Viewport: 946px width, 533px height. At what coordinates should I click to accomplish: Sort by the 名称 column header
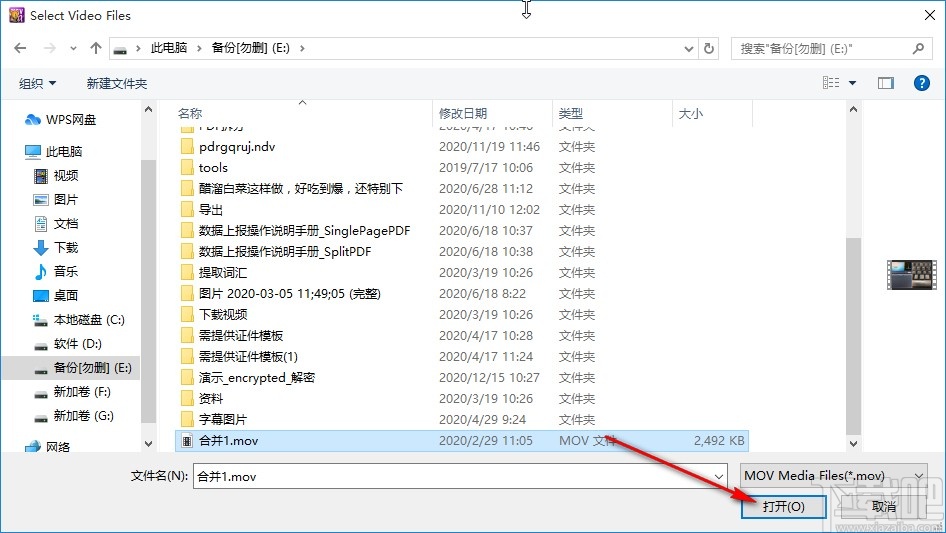tap(189, 113)
